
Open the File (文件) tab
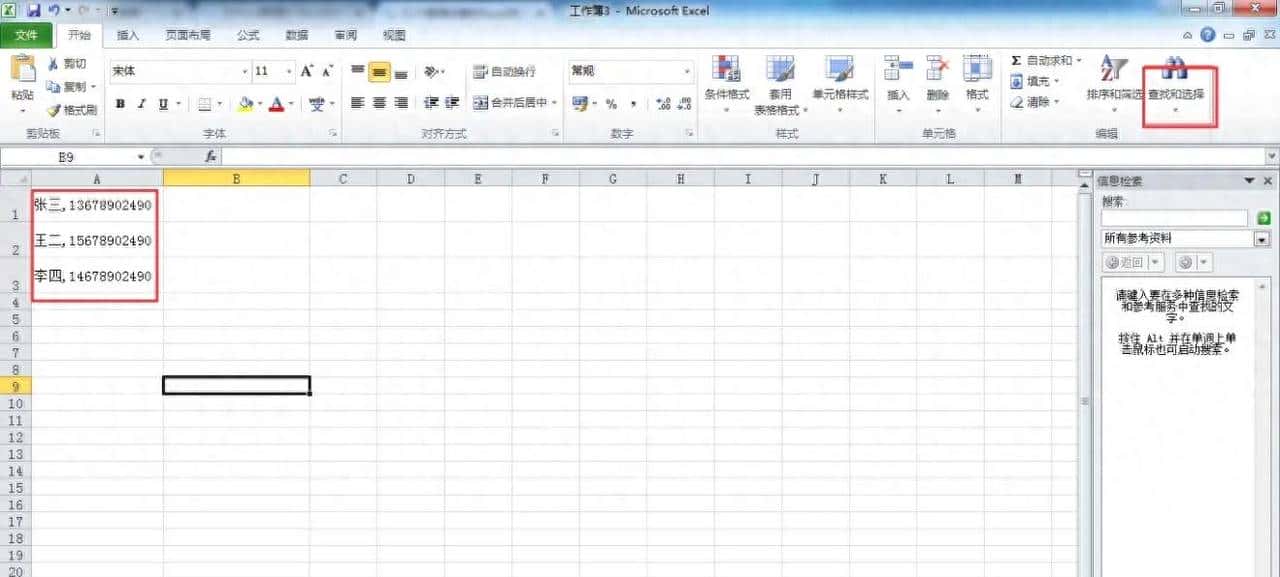pos(27,35)
